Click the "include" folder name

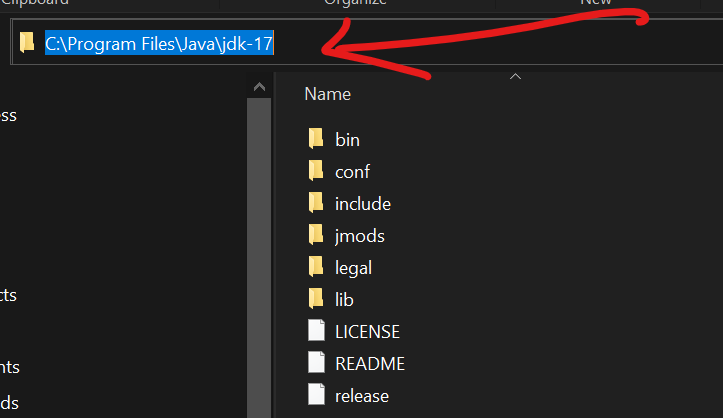point(363,204)
